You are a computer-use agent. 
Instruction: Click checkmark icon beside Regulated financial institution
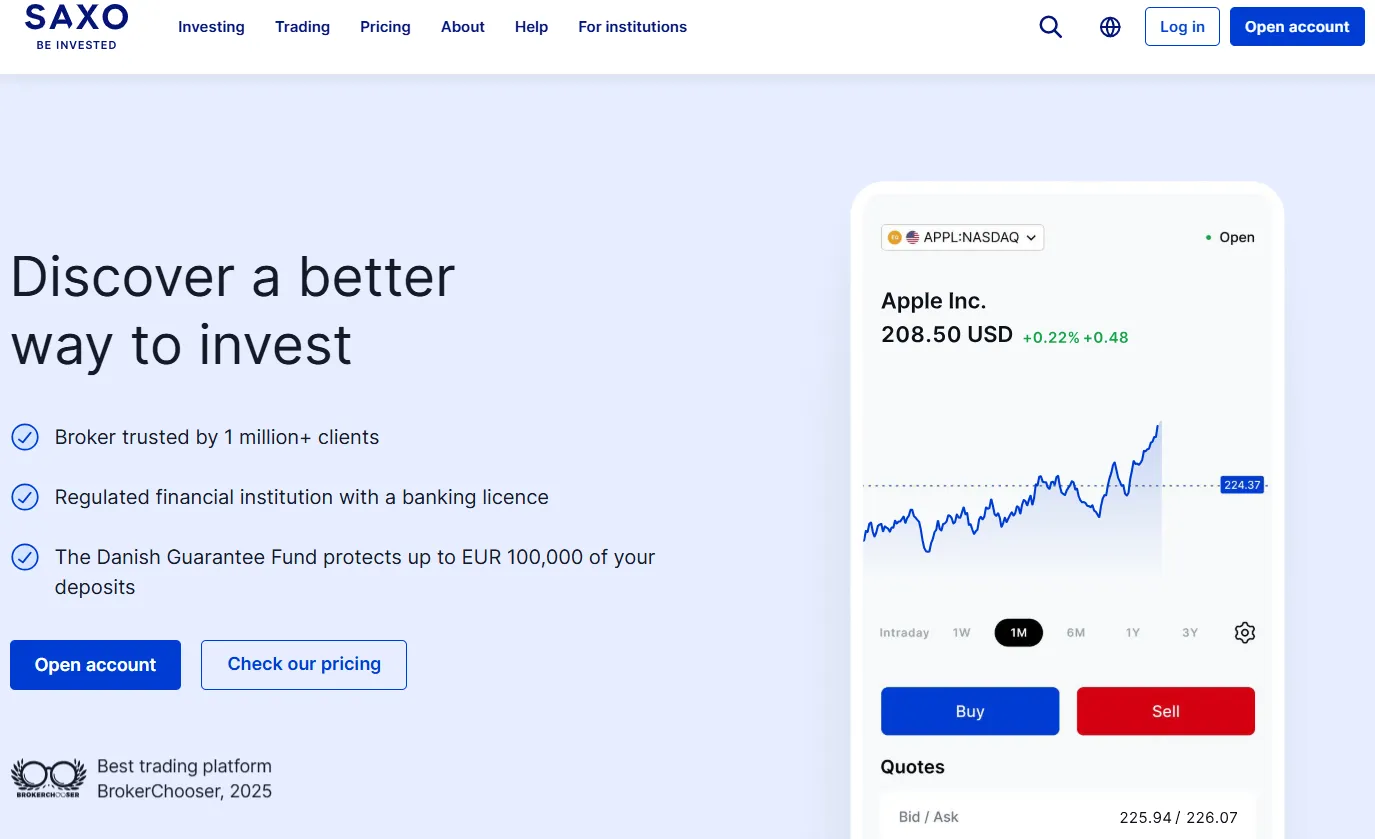[x=25, y=497]
